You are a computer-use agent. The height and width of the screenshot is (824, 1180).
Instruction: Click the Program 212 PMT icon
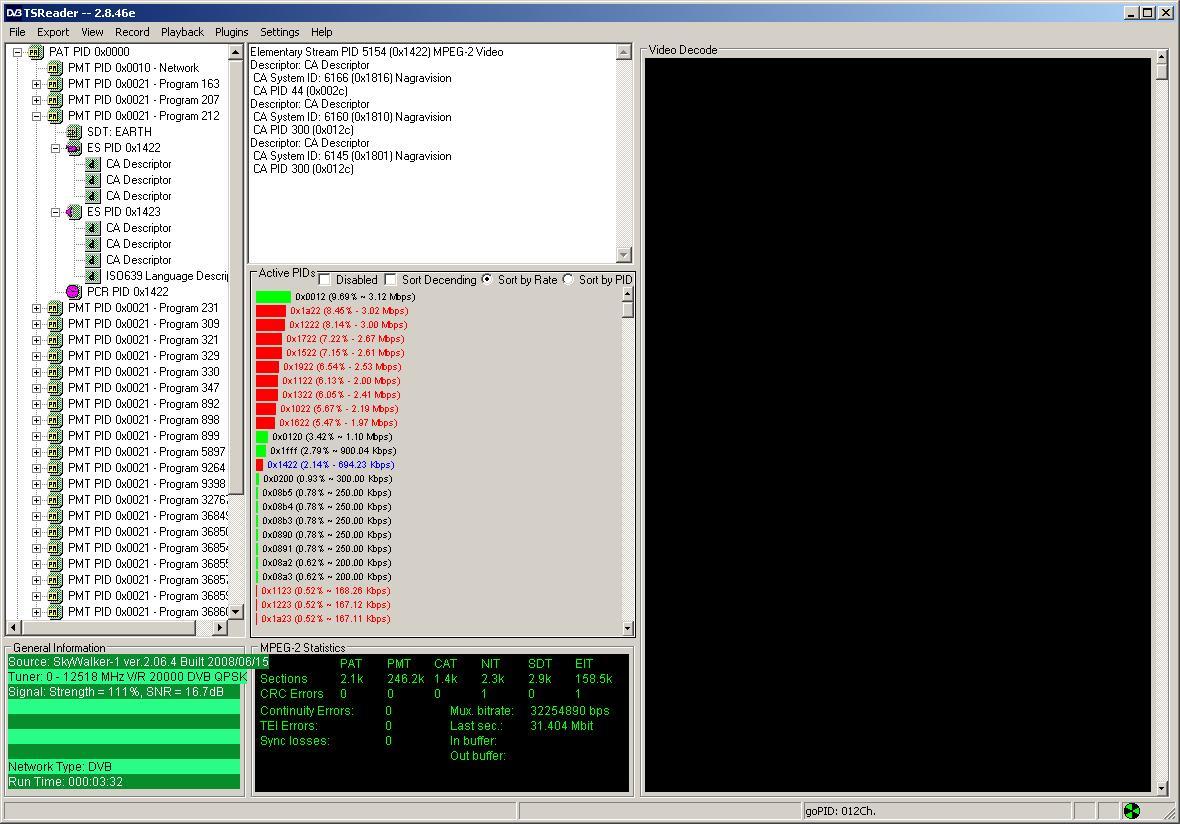[x=54, y=116]
